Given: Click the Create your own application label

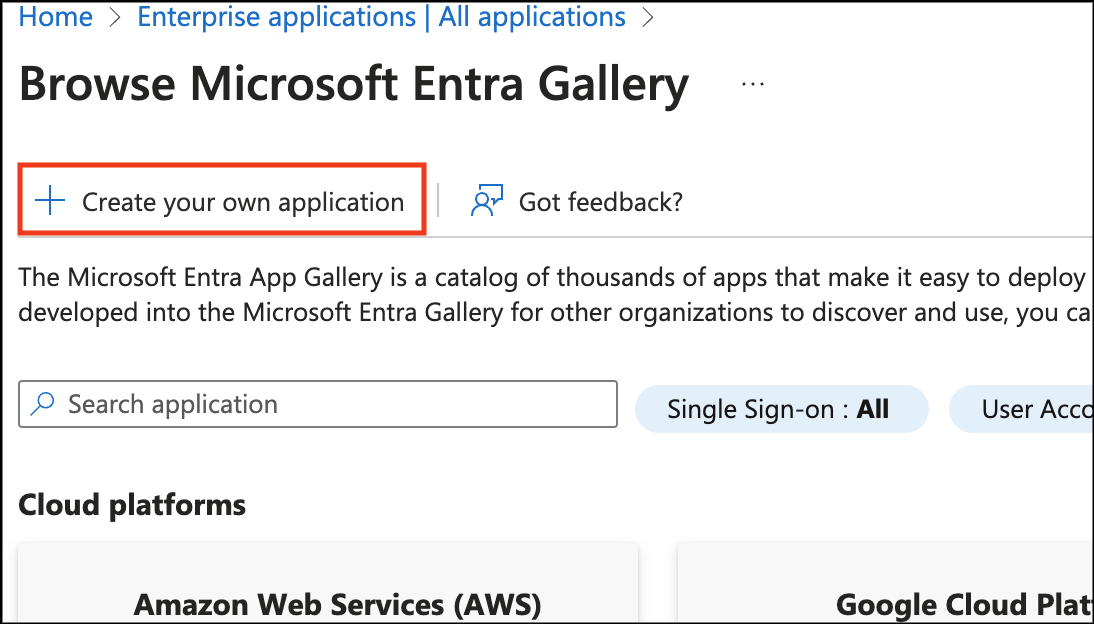Looking at the screenshot, I should tap(243, 202).
